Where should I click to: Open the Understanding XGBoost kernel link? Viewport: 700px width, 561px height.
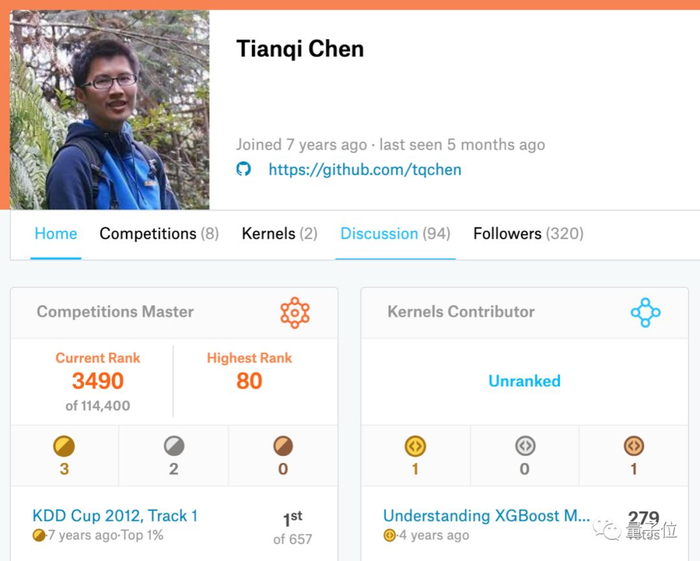[487, 516]
